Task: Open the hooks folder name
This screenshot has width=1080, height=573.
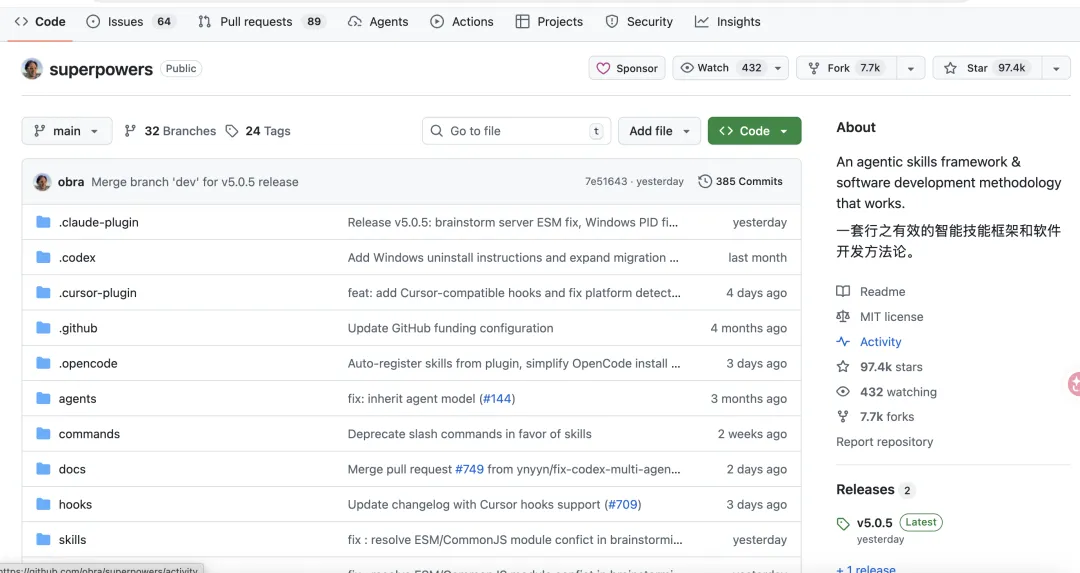Action: tap(75, 504)
